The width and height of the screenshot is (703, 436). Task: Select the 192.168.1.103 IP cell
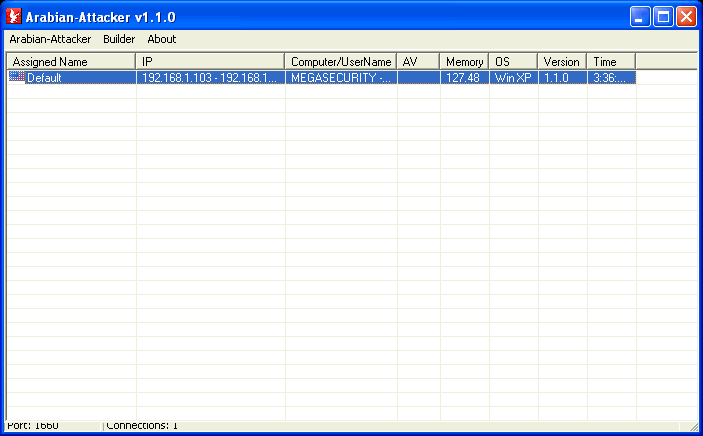[x=210, y=78]
